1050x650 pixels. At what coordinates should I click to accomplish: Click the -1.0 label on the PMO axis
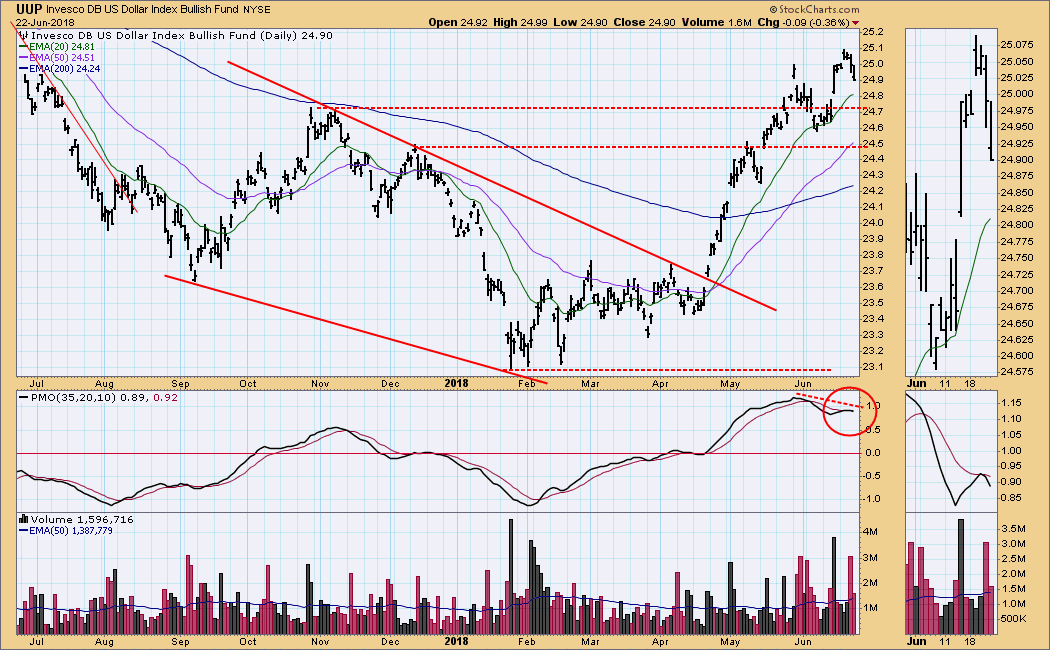click(x=871, y=499)
